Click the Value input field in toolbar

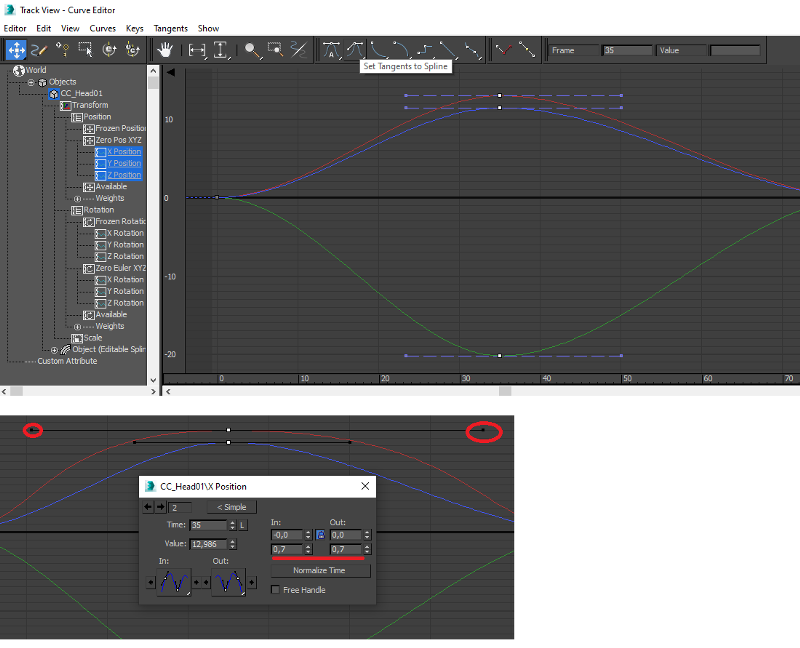pyautogui.click(x=735, y=51)
